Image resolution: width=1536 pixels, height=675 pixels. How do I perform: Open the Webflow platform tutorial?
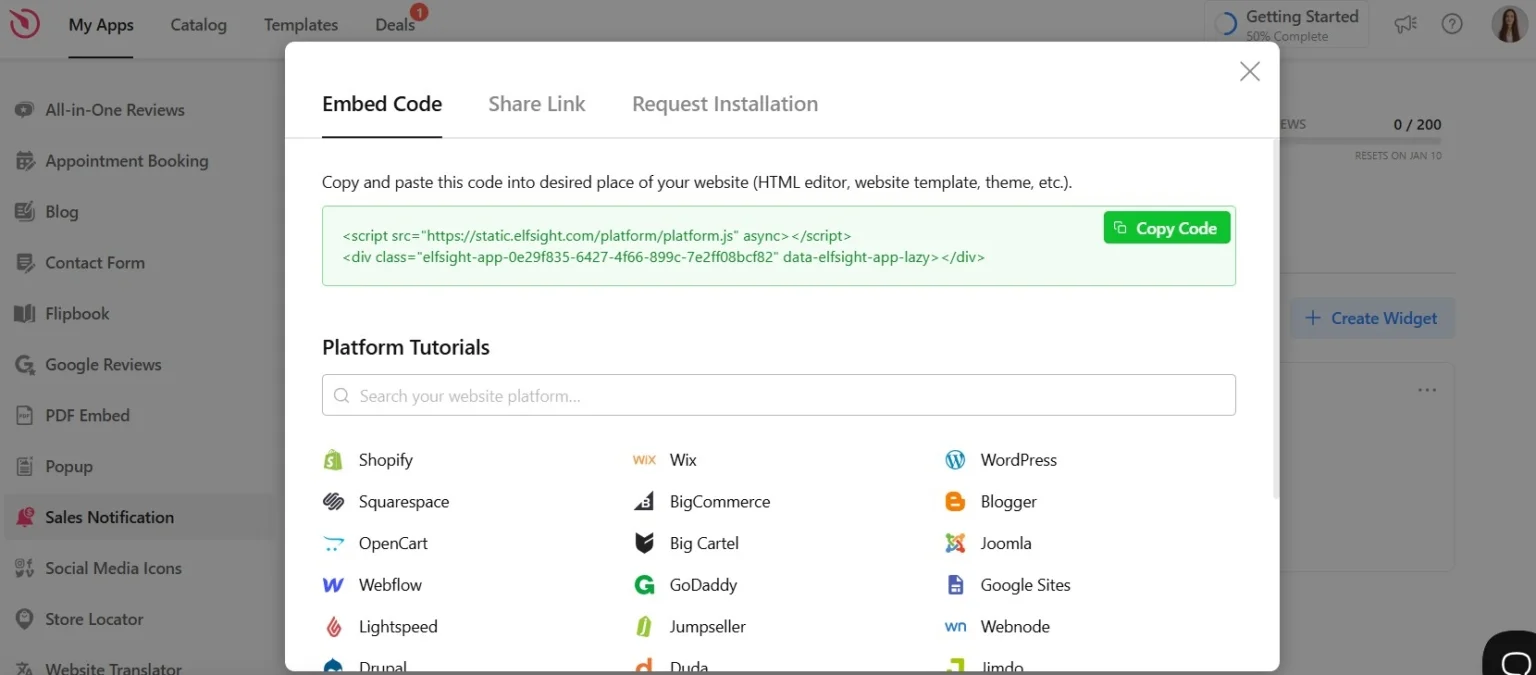pos(389,585)
